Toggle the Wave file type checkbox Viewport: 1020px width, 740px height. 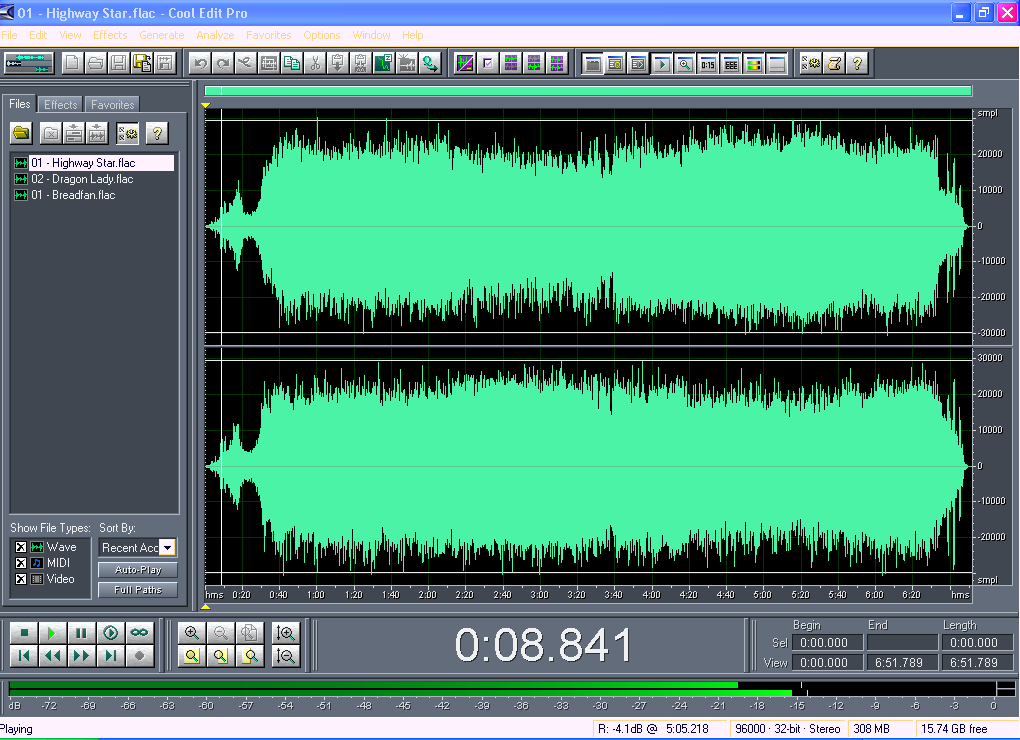click(x=21, y=547)
